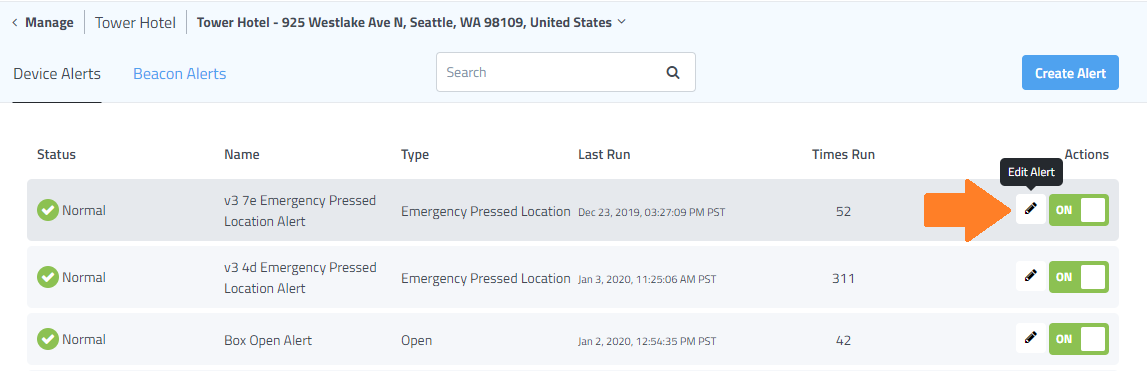
Task: Edit the v3 7e Emergency Pressed alert
Action: click(1031, 209)
